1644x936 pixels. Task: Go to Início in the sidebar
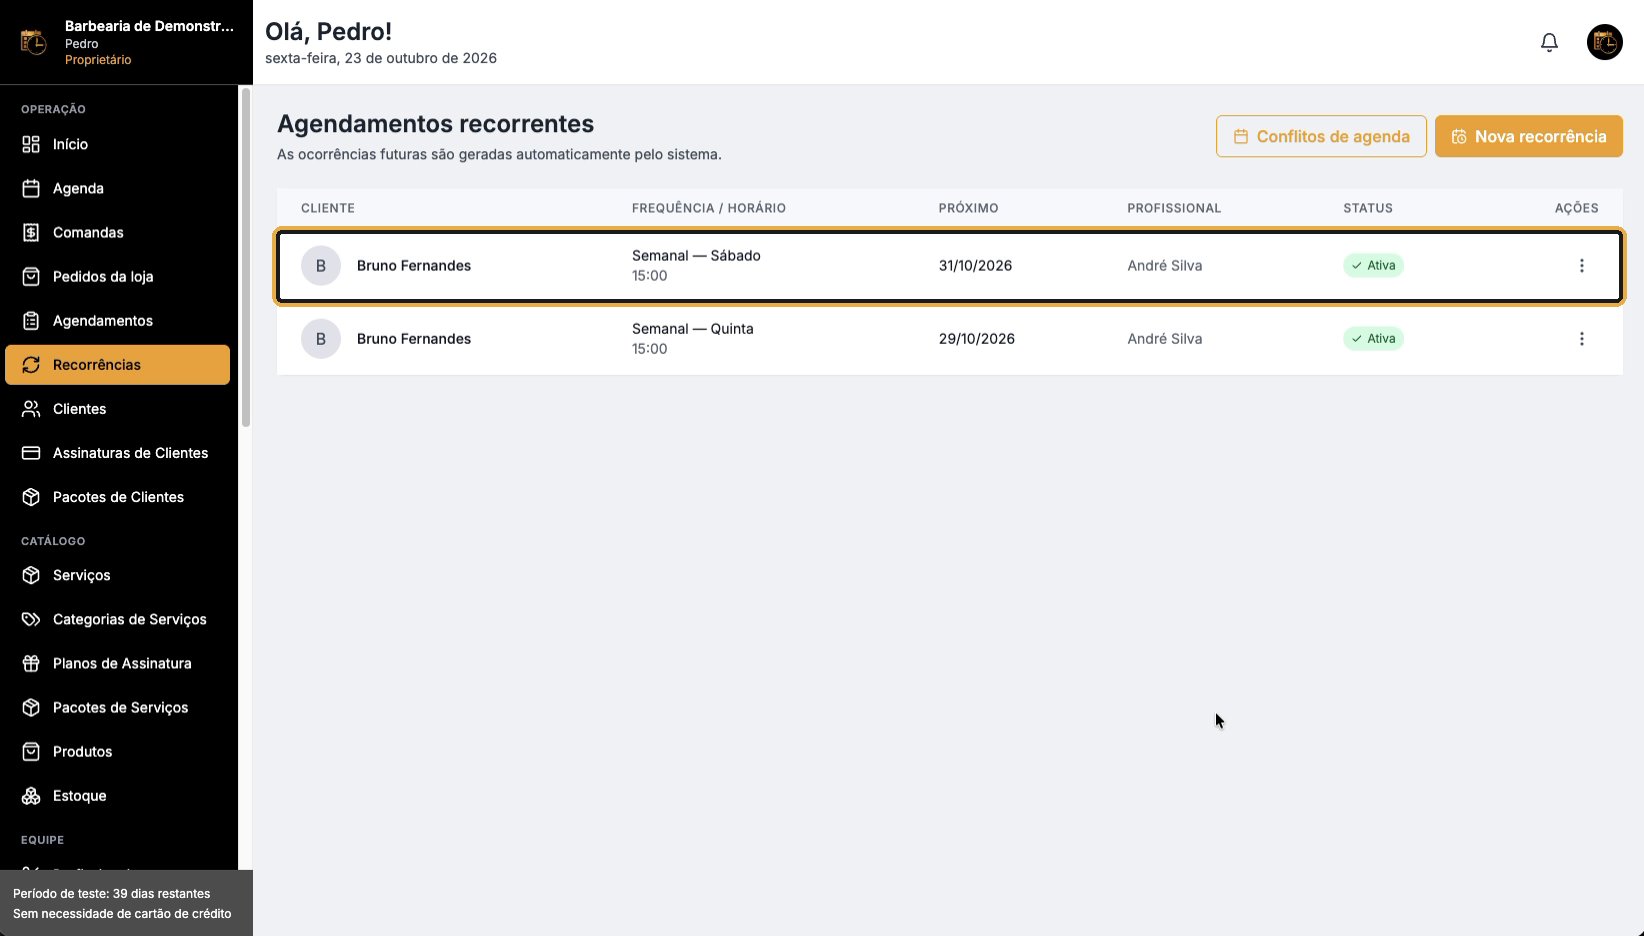point(118,144)
